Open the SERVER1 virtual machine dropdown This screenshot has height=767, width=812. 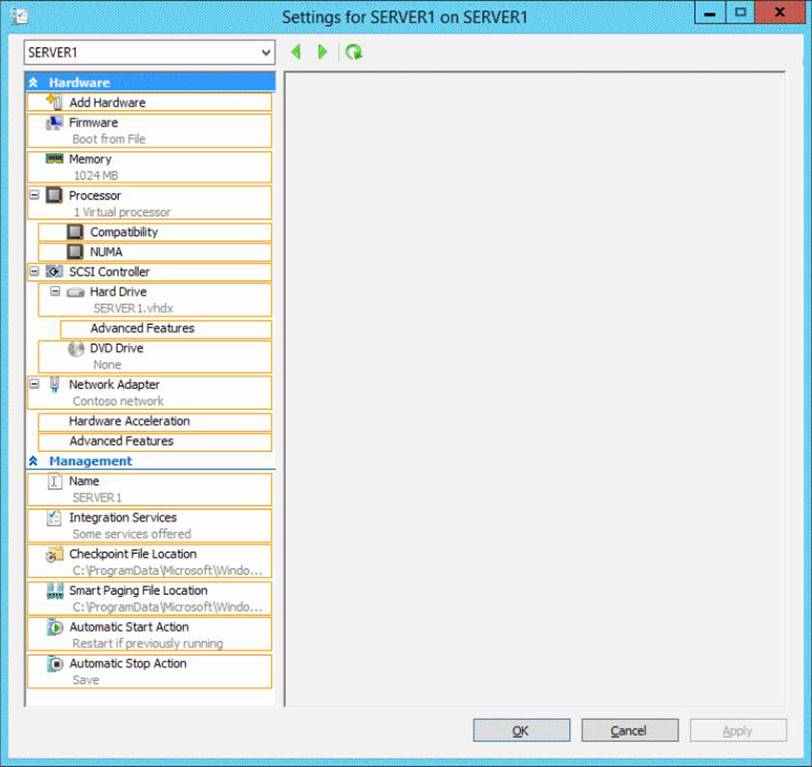[265, 52]
